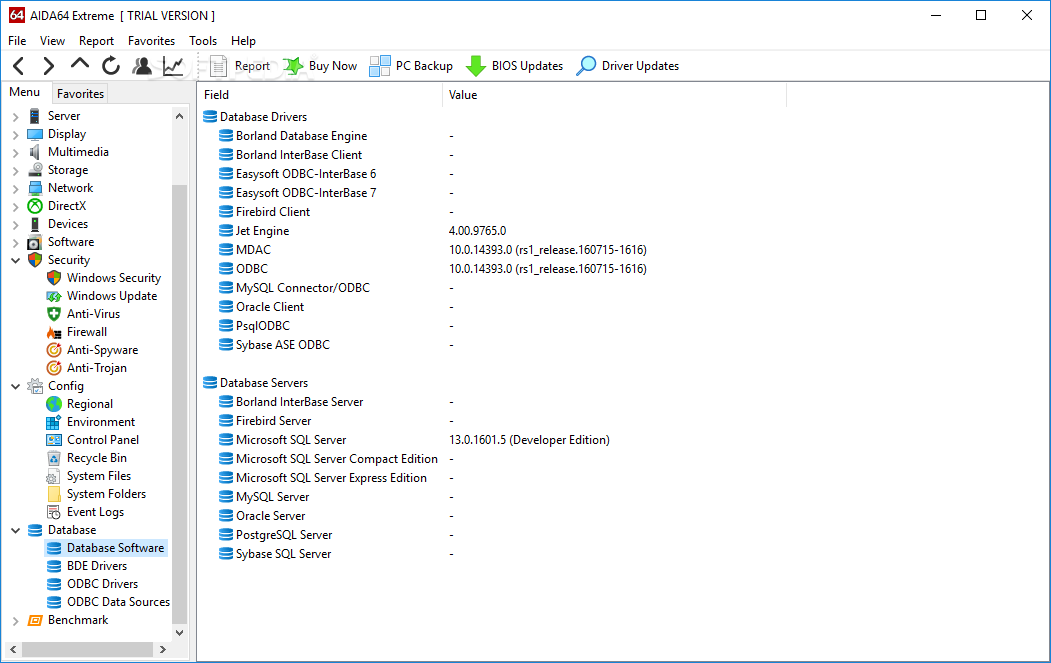The image size is (1051, 663).
Task: Select the Anti-Trojan tree item
Action: click(x=86, y=368)
